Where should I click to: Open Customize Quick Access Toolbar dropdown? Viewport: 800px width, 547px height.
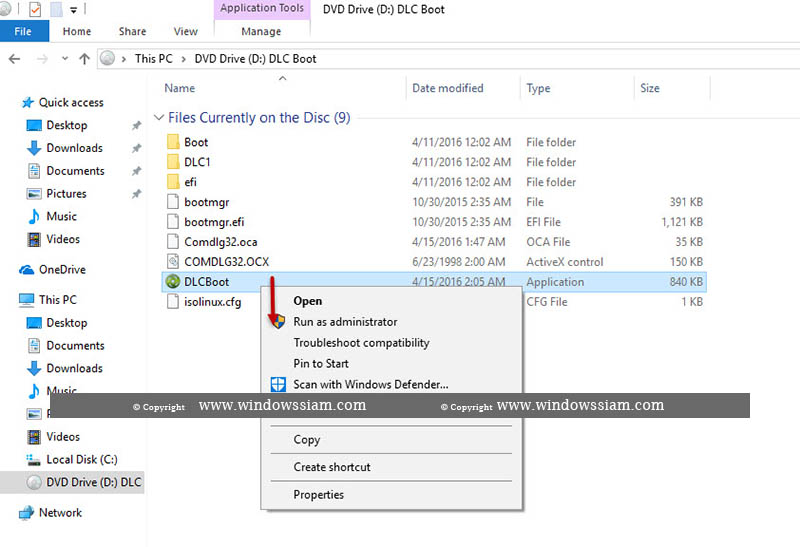pyautogui.click(x=73, y=10)
